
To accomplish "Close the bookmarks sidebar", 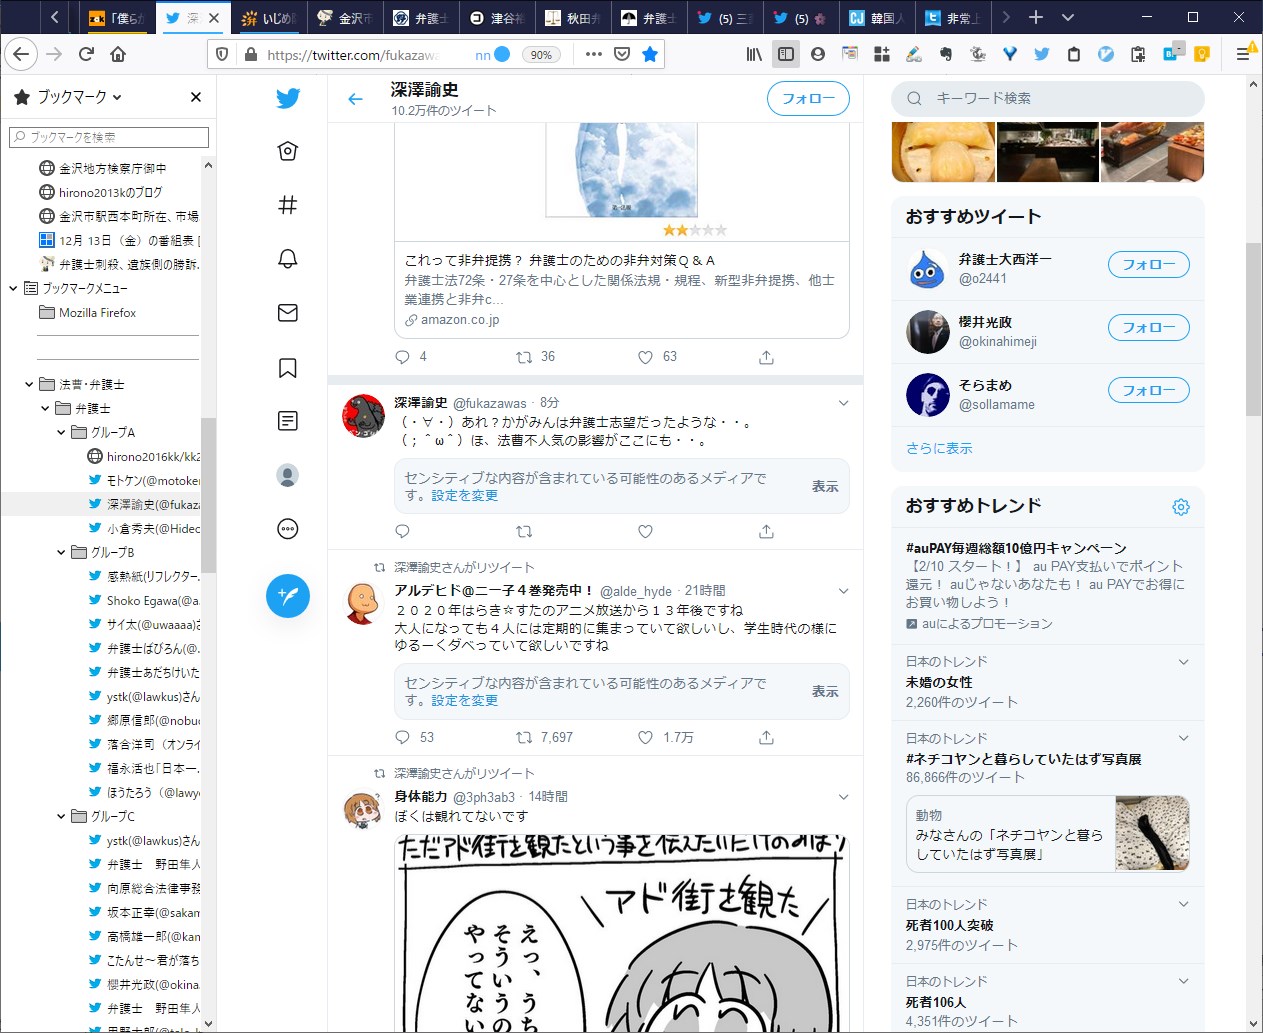I will pyautogui.click(x=196, y=97).
